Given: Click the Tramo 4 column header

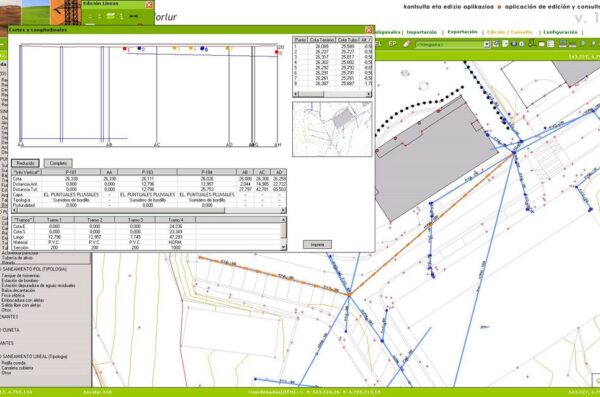Looking at the screenshot, I should [175, 220].
